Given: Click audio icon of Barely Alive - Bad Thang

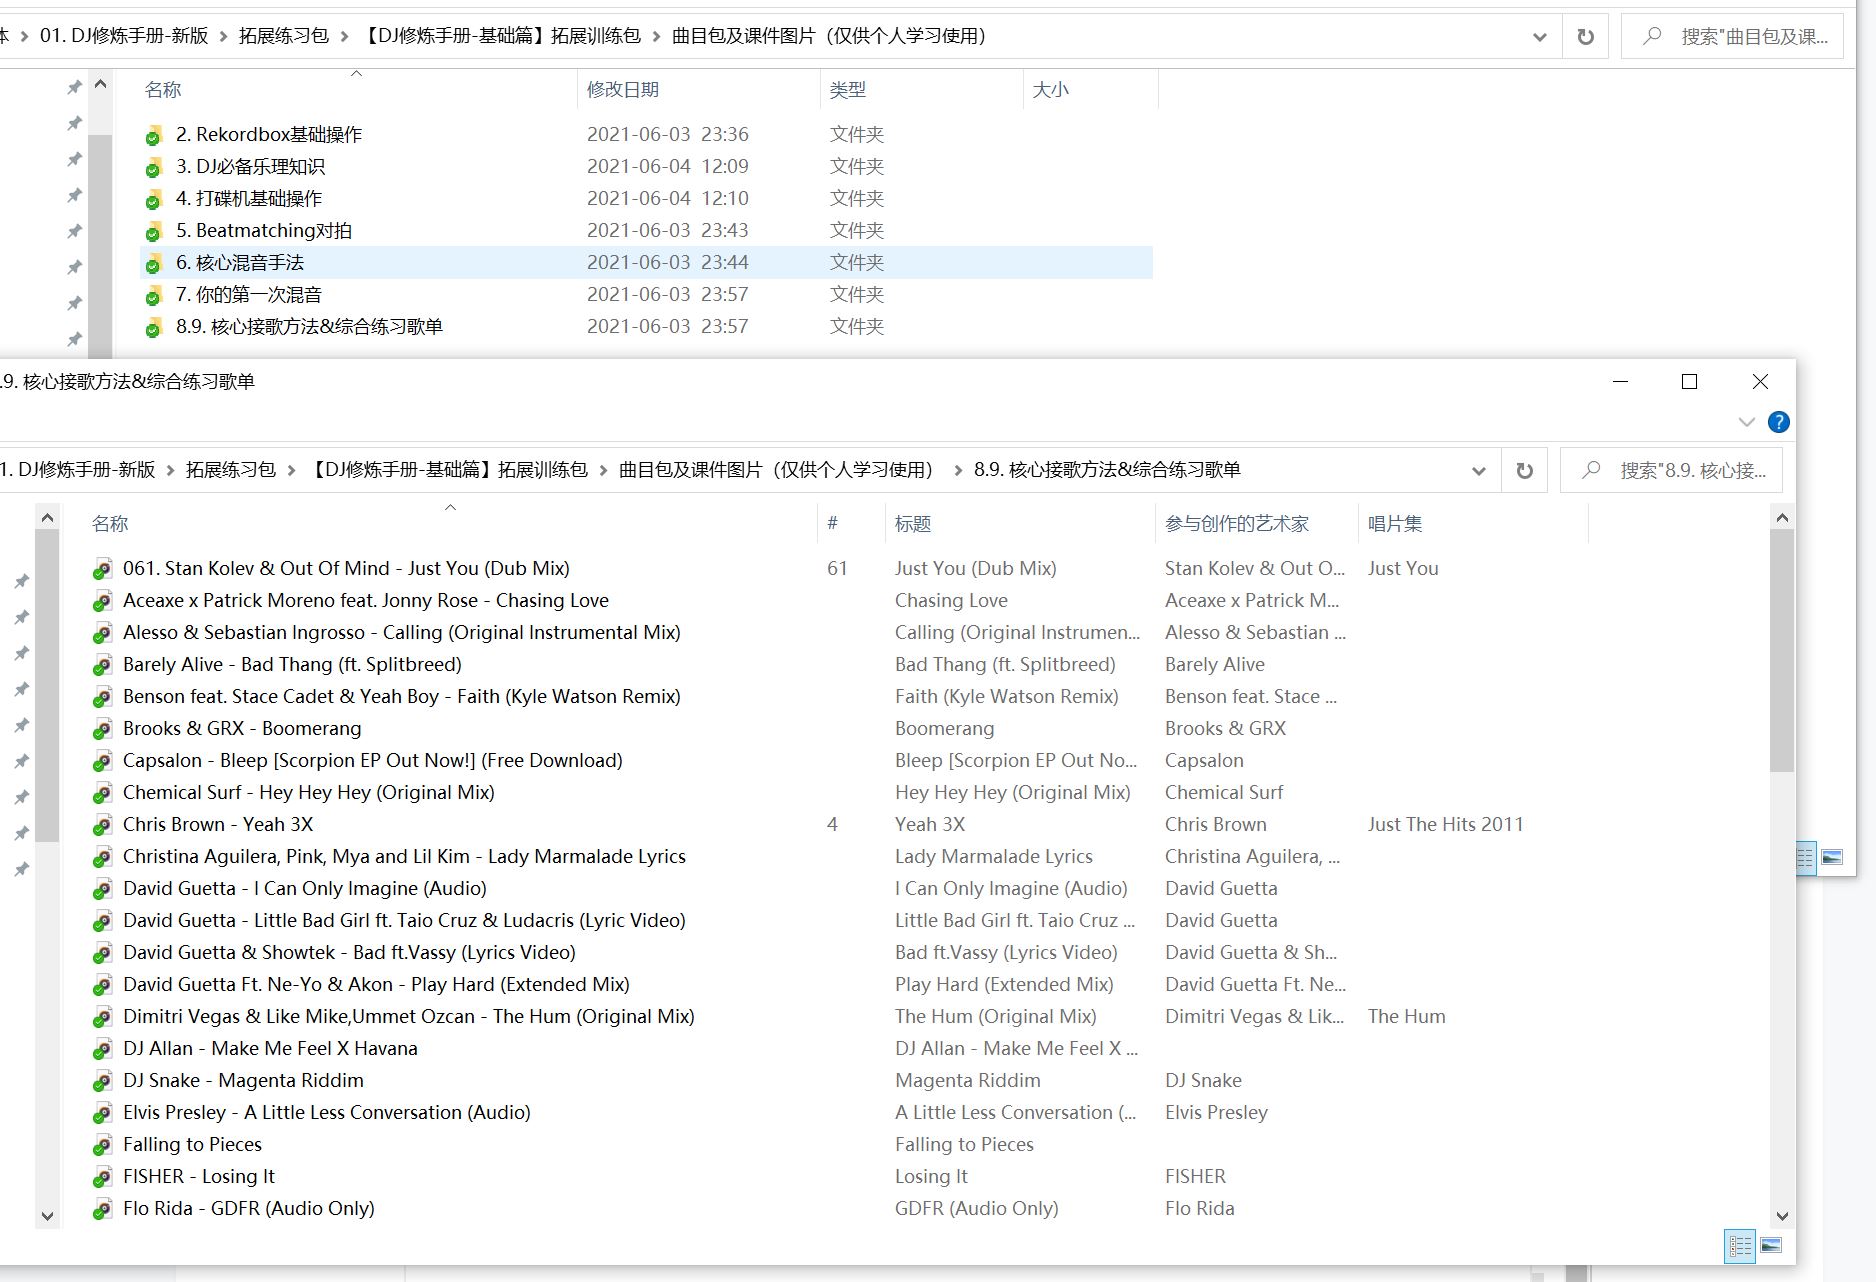Looking at the screenshot, I should pos(101,665).
